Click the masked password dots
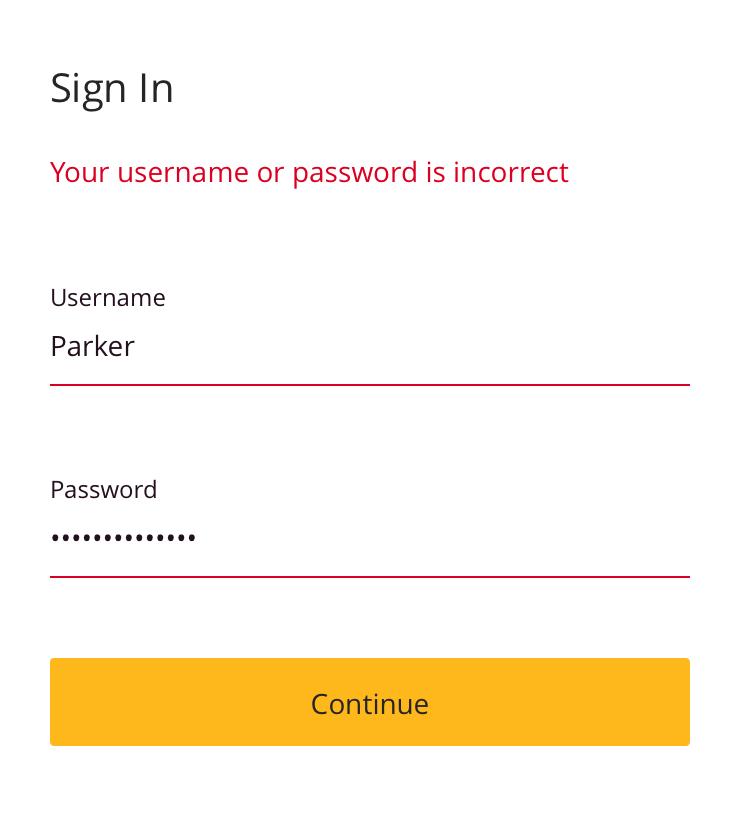The height and width of the screenshot is (836, 740). pyautogui.click(x=123, y=539)
